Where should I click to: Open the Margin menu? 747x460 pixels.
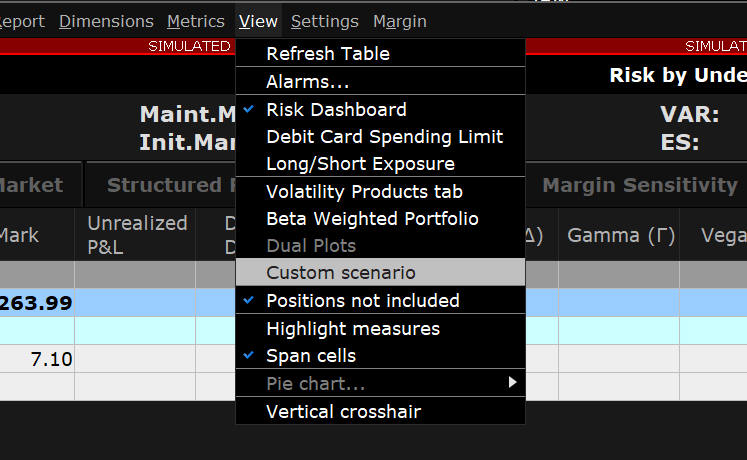coord(399,21)
